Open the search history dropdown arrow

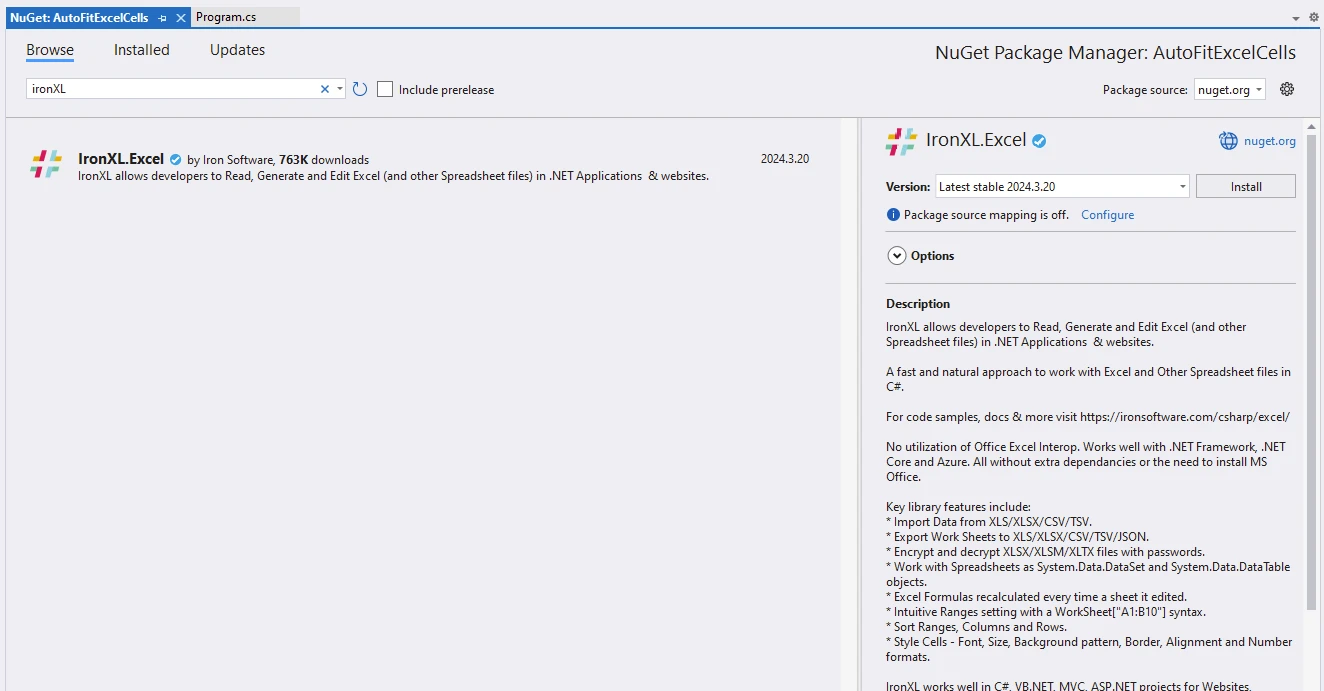tap(340, 89)
